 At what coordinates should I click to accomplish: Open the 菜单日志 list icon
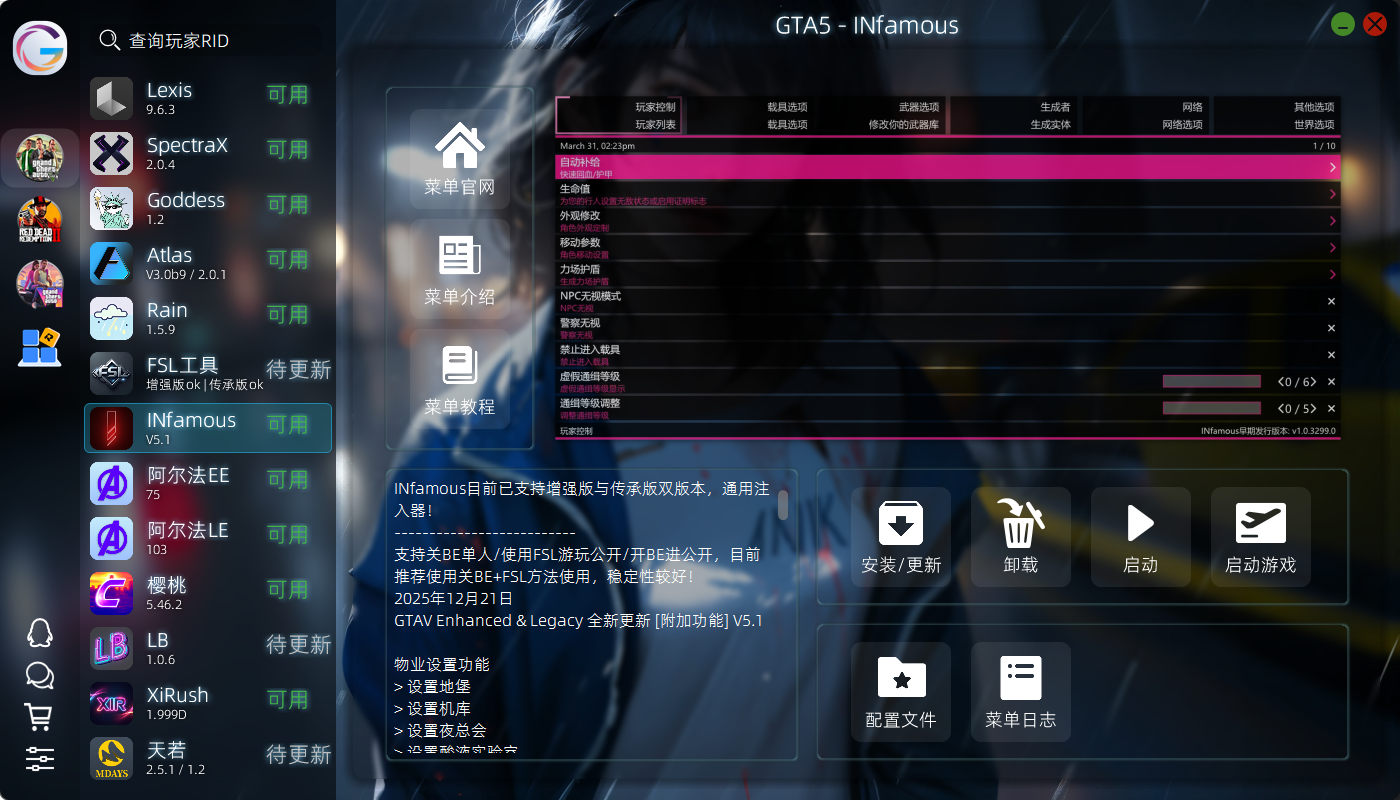pos(1020,679)
